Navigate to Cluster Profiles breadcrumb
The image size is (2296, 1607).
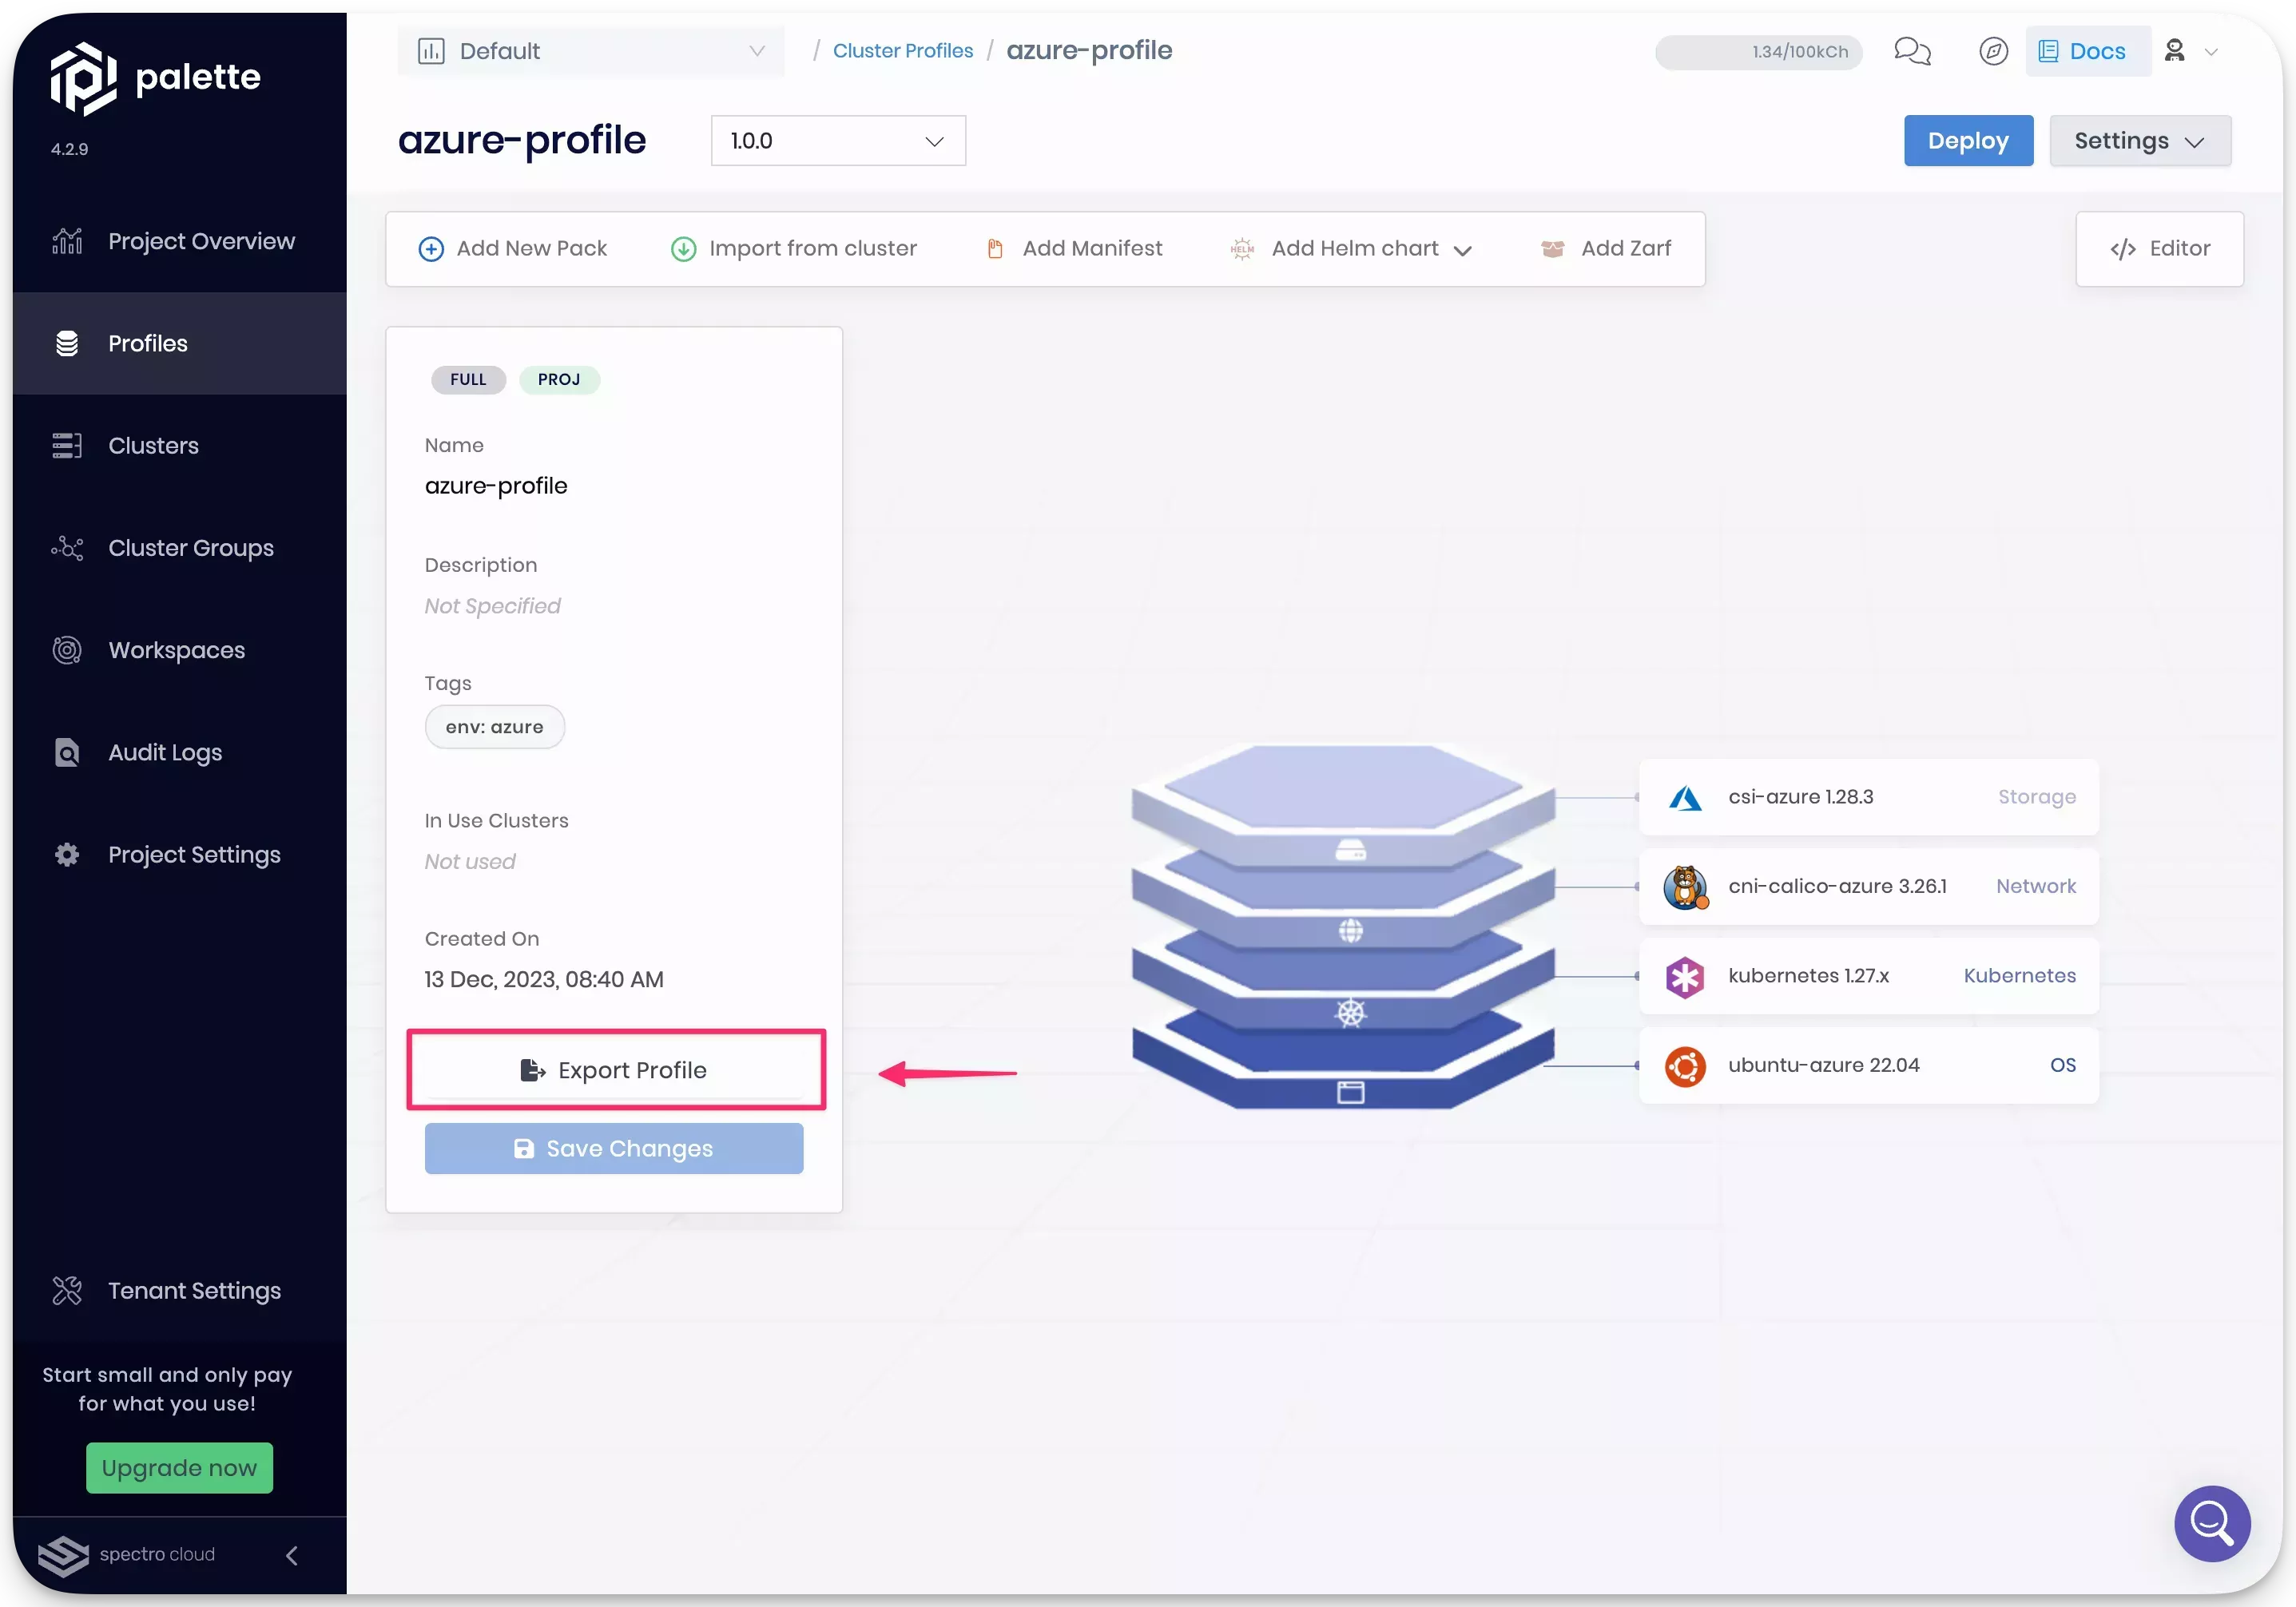[902, 50]
